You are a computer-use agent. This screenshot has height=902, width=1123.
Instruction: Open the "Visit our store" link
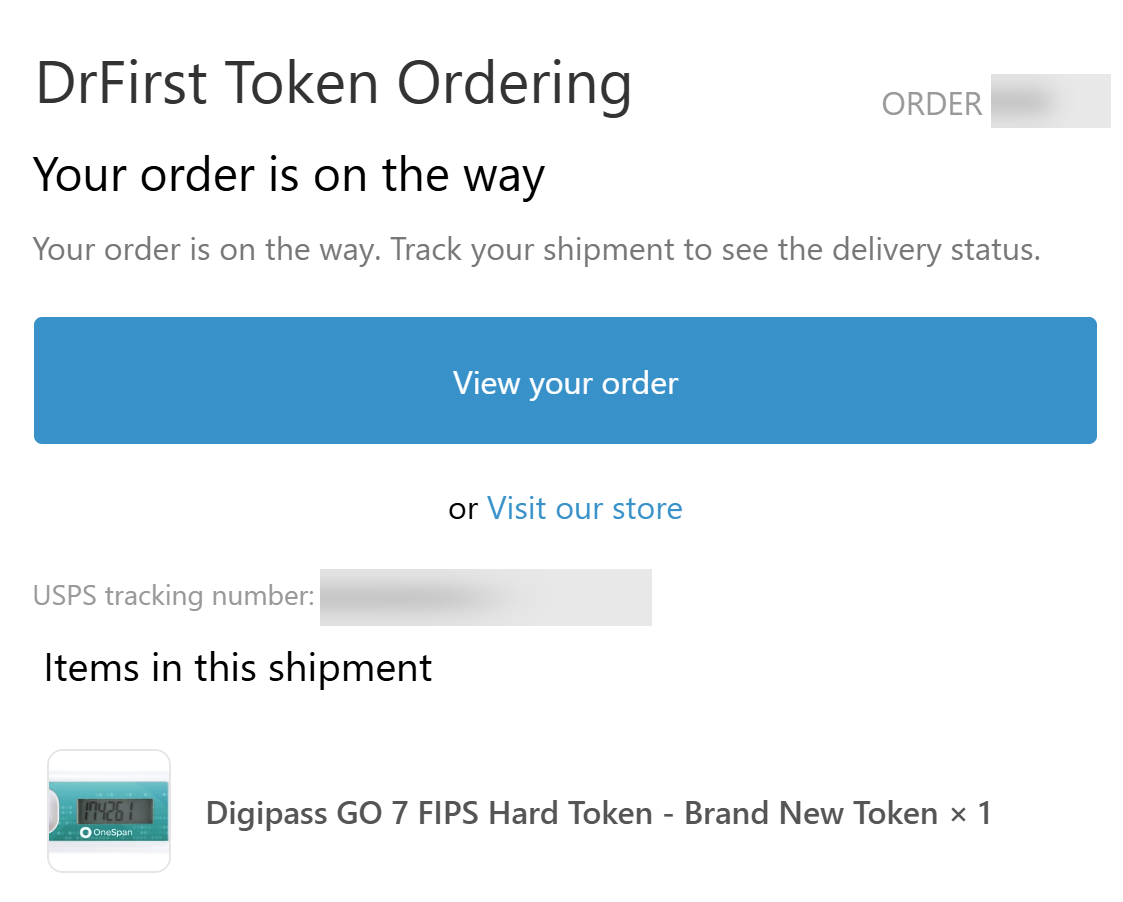[584, 508]
